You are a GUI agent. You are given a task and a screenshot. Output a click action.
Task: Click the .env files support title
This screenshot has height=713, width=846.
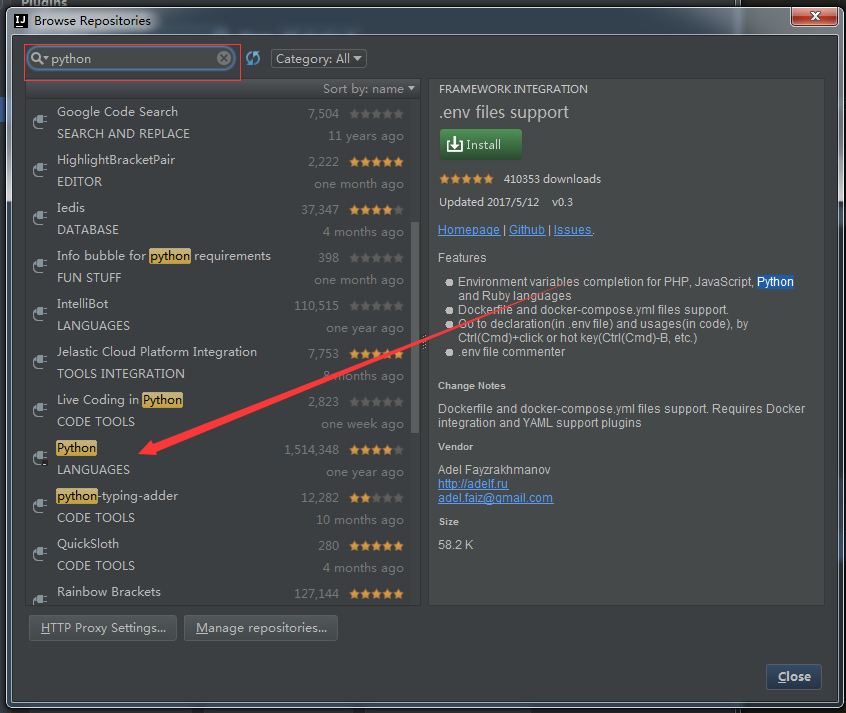(503, 112)
